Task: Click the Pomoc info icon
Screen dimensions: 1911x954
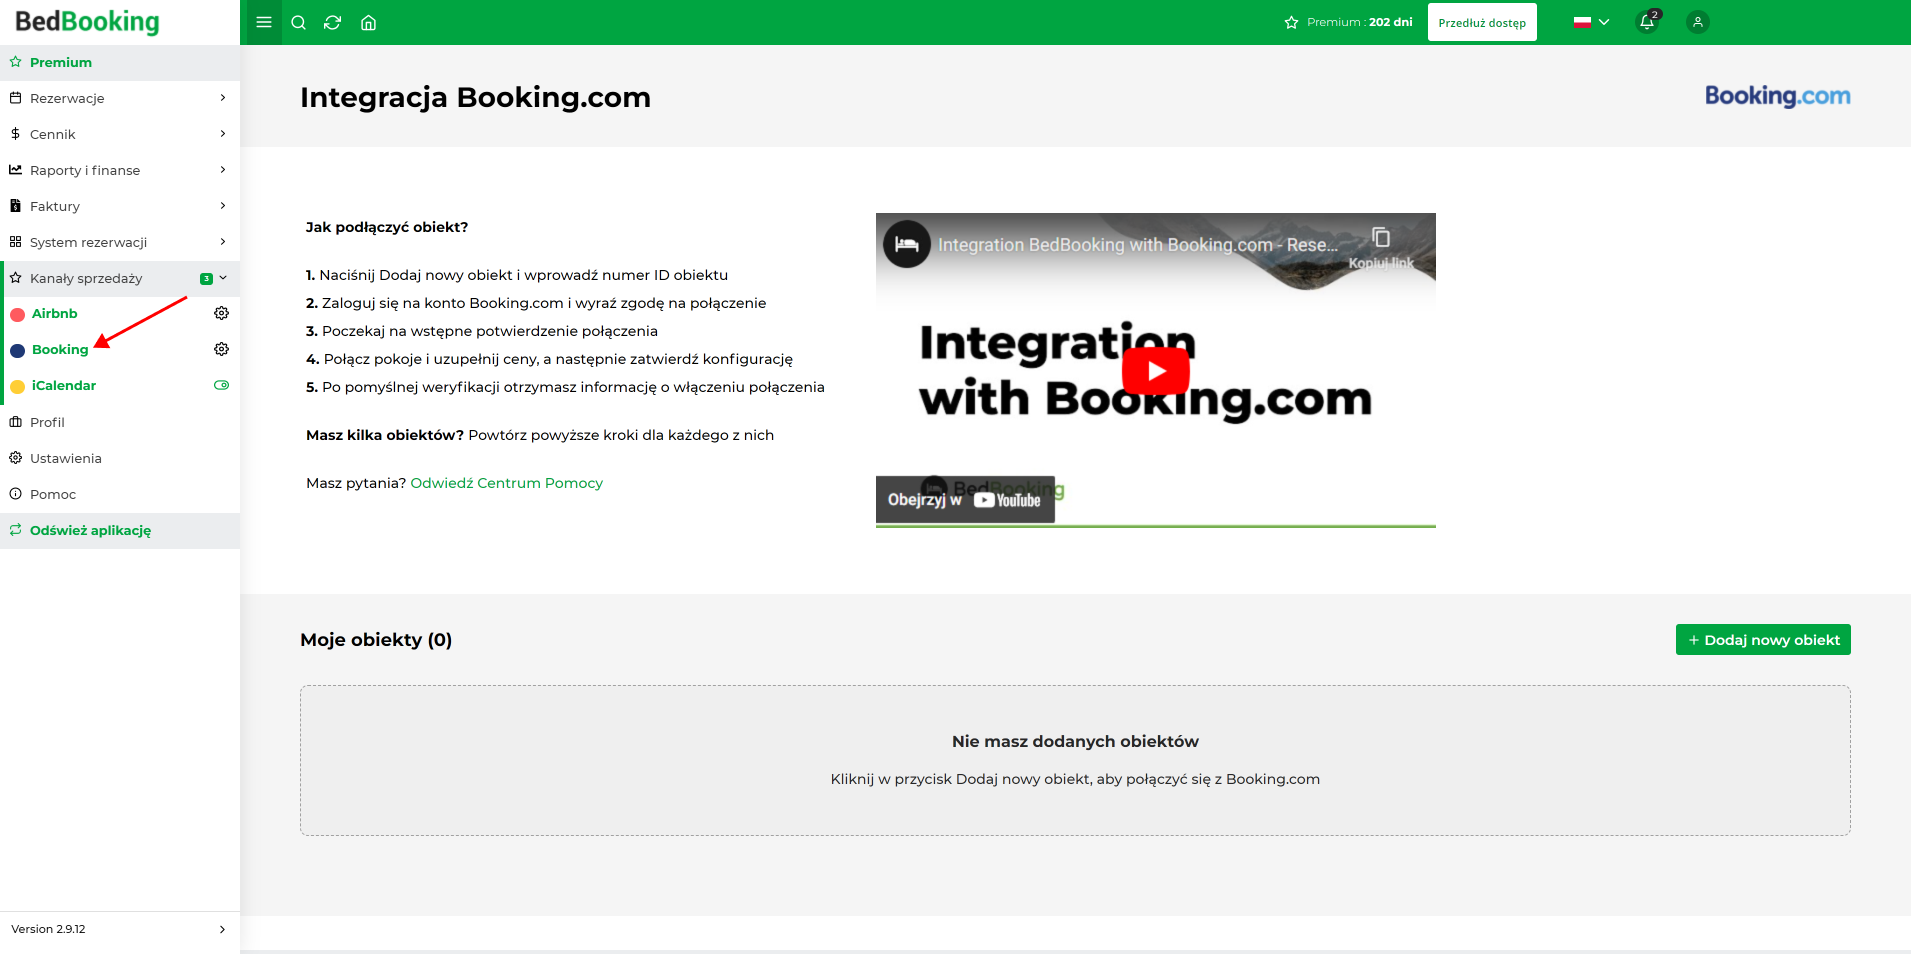Action: [x=15, y=494]
